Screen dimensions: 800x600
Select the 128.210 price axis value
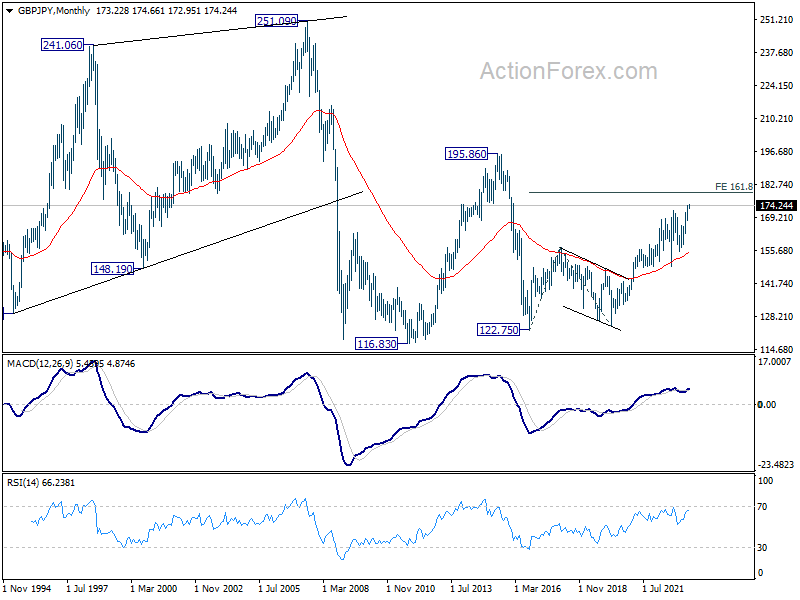pyautogui.click(x=777, y=317)
